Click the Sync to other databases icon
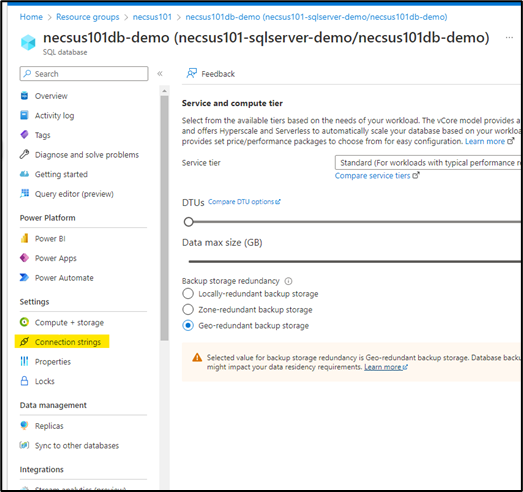This screenshot has height=492, width=523. 24,445
